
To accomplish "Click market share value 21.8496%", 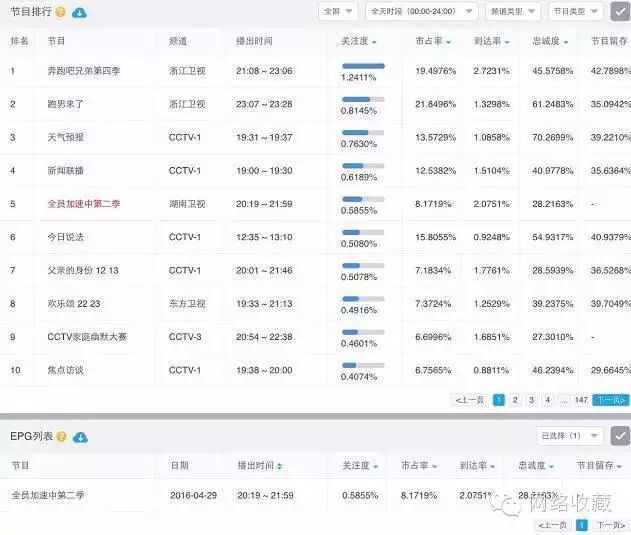I will click(x=435, y=104).
